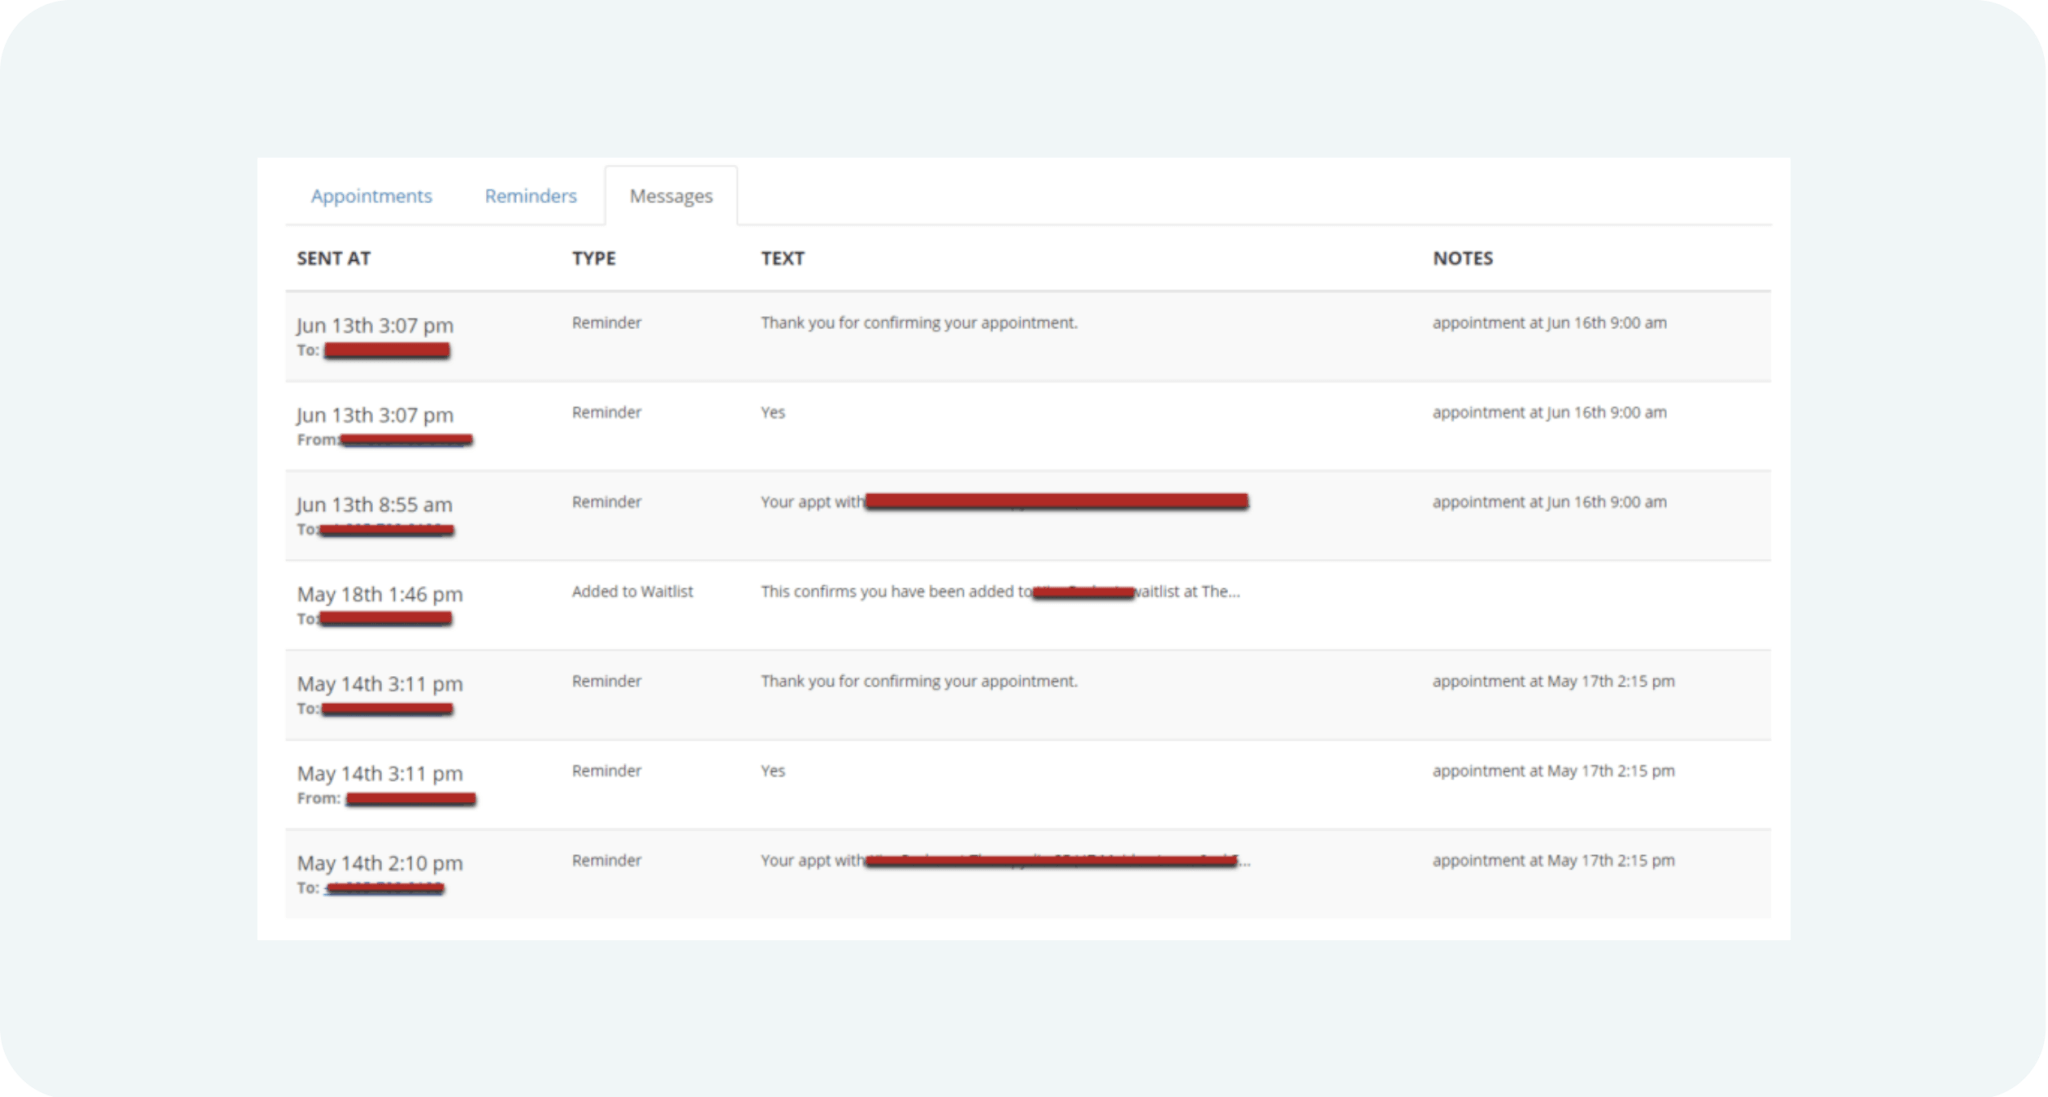Click the Jun 13th 8:55 am 'Your appt with' text
Image resolution: width=2048 pixels, height=1097 pixels.
[x=811, y=502]
